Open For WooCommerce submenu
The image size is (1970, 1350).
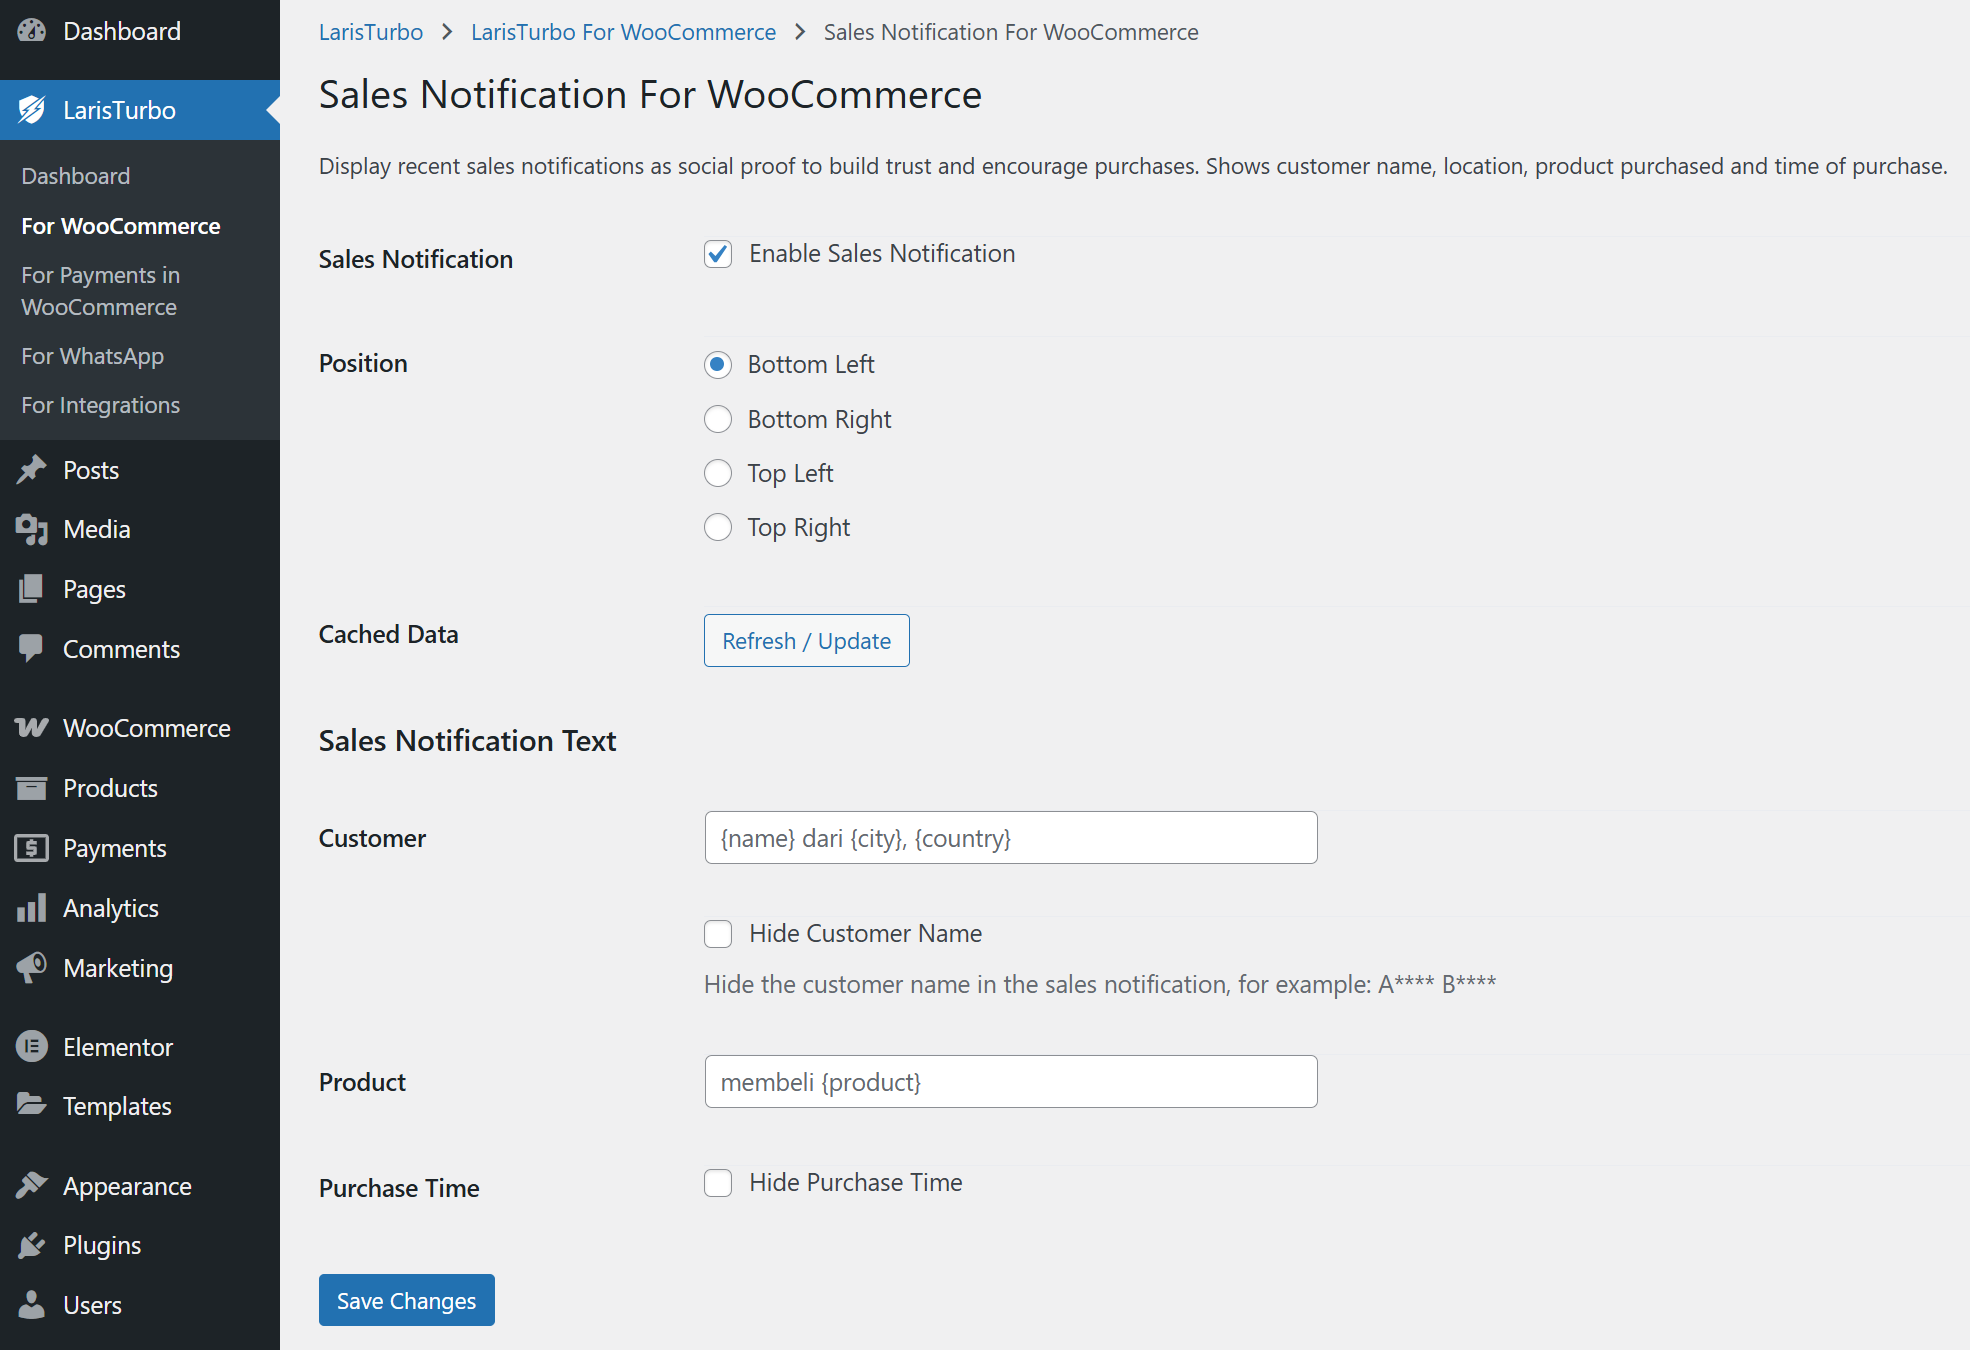pyautogui.click(x=121, y=226)
